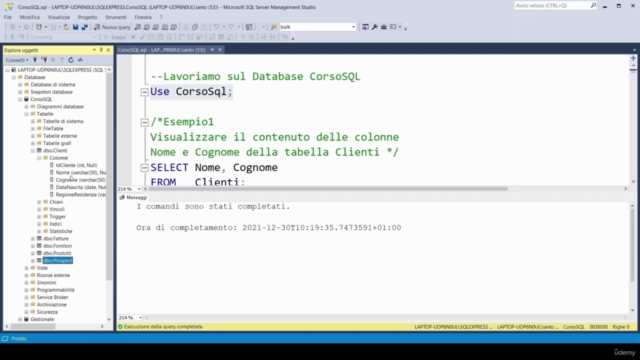This screenshot has width=640, height=360.
Task: Click the Analysis Services MDX Query icon
Action: tap(147, 27)
